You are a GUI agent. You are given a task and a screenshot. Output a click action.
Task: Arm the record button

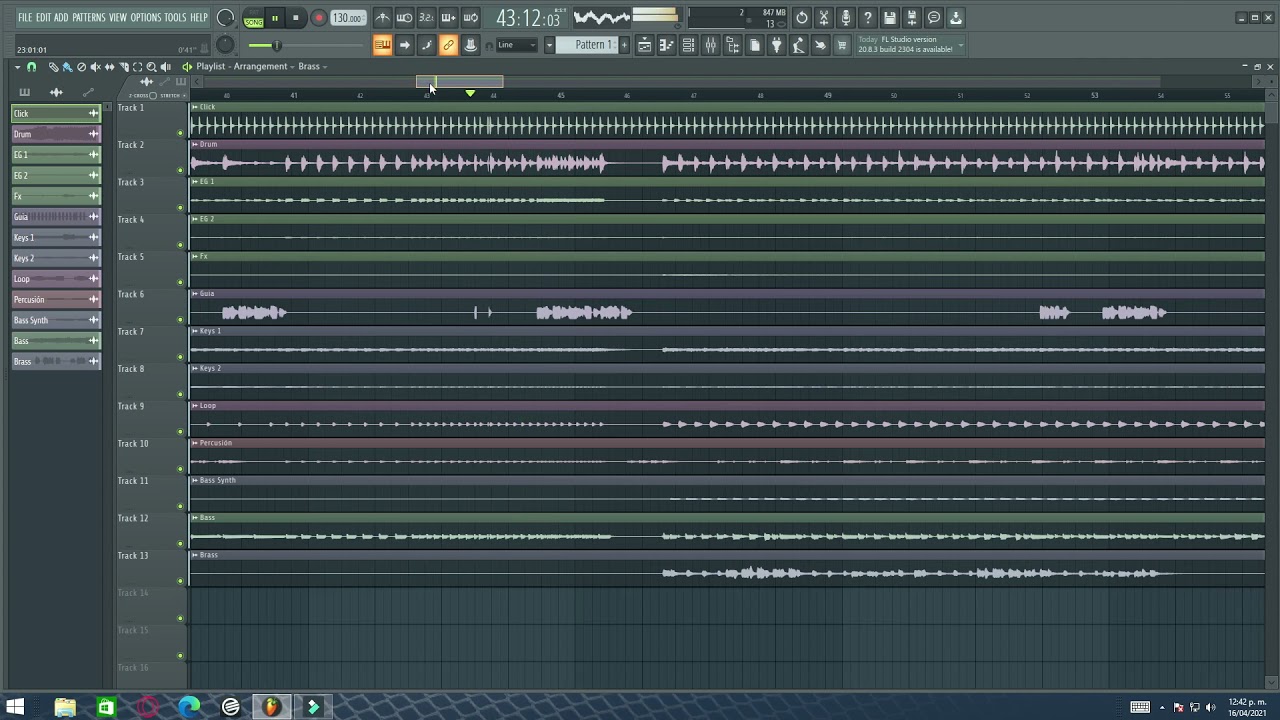click(318, 18)
